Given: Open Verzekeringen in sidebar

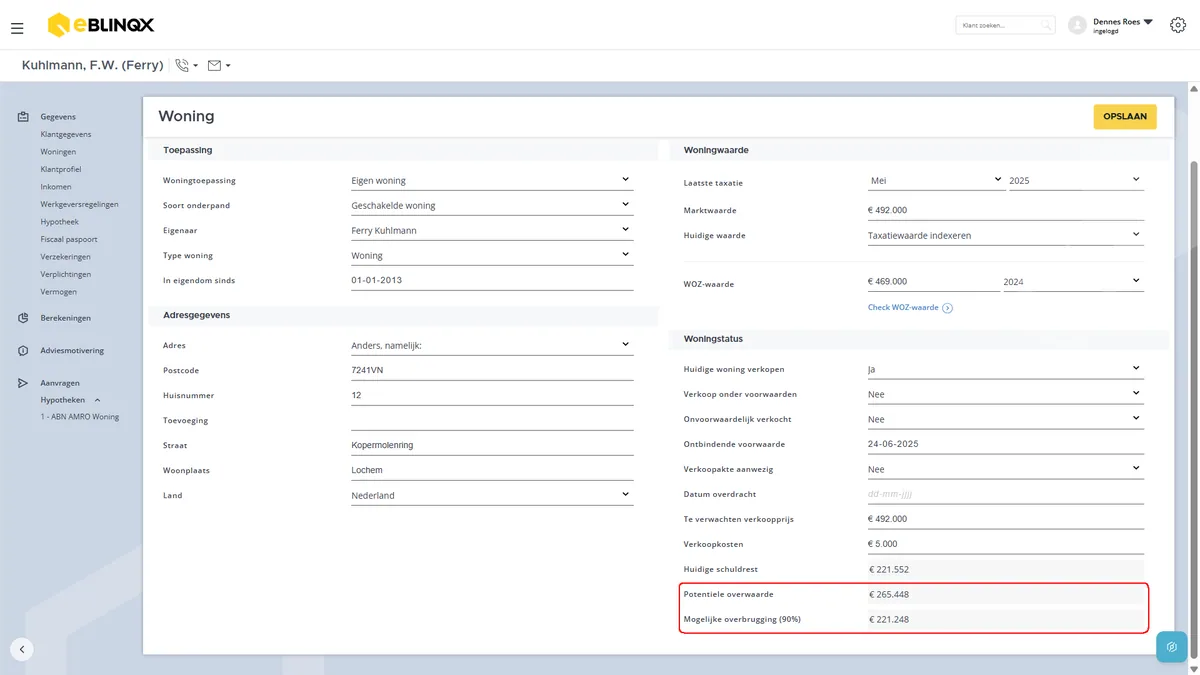Looking at the screenshot, I should (65, 257).
